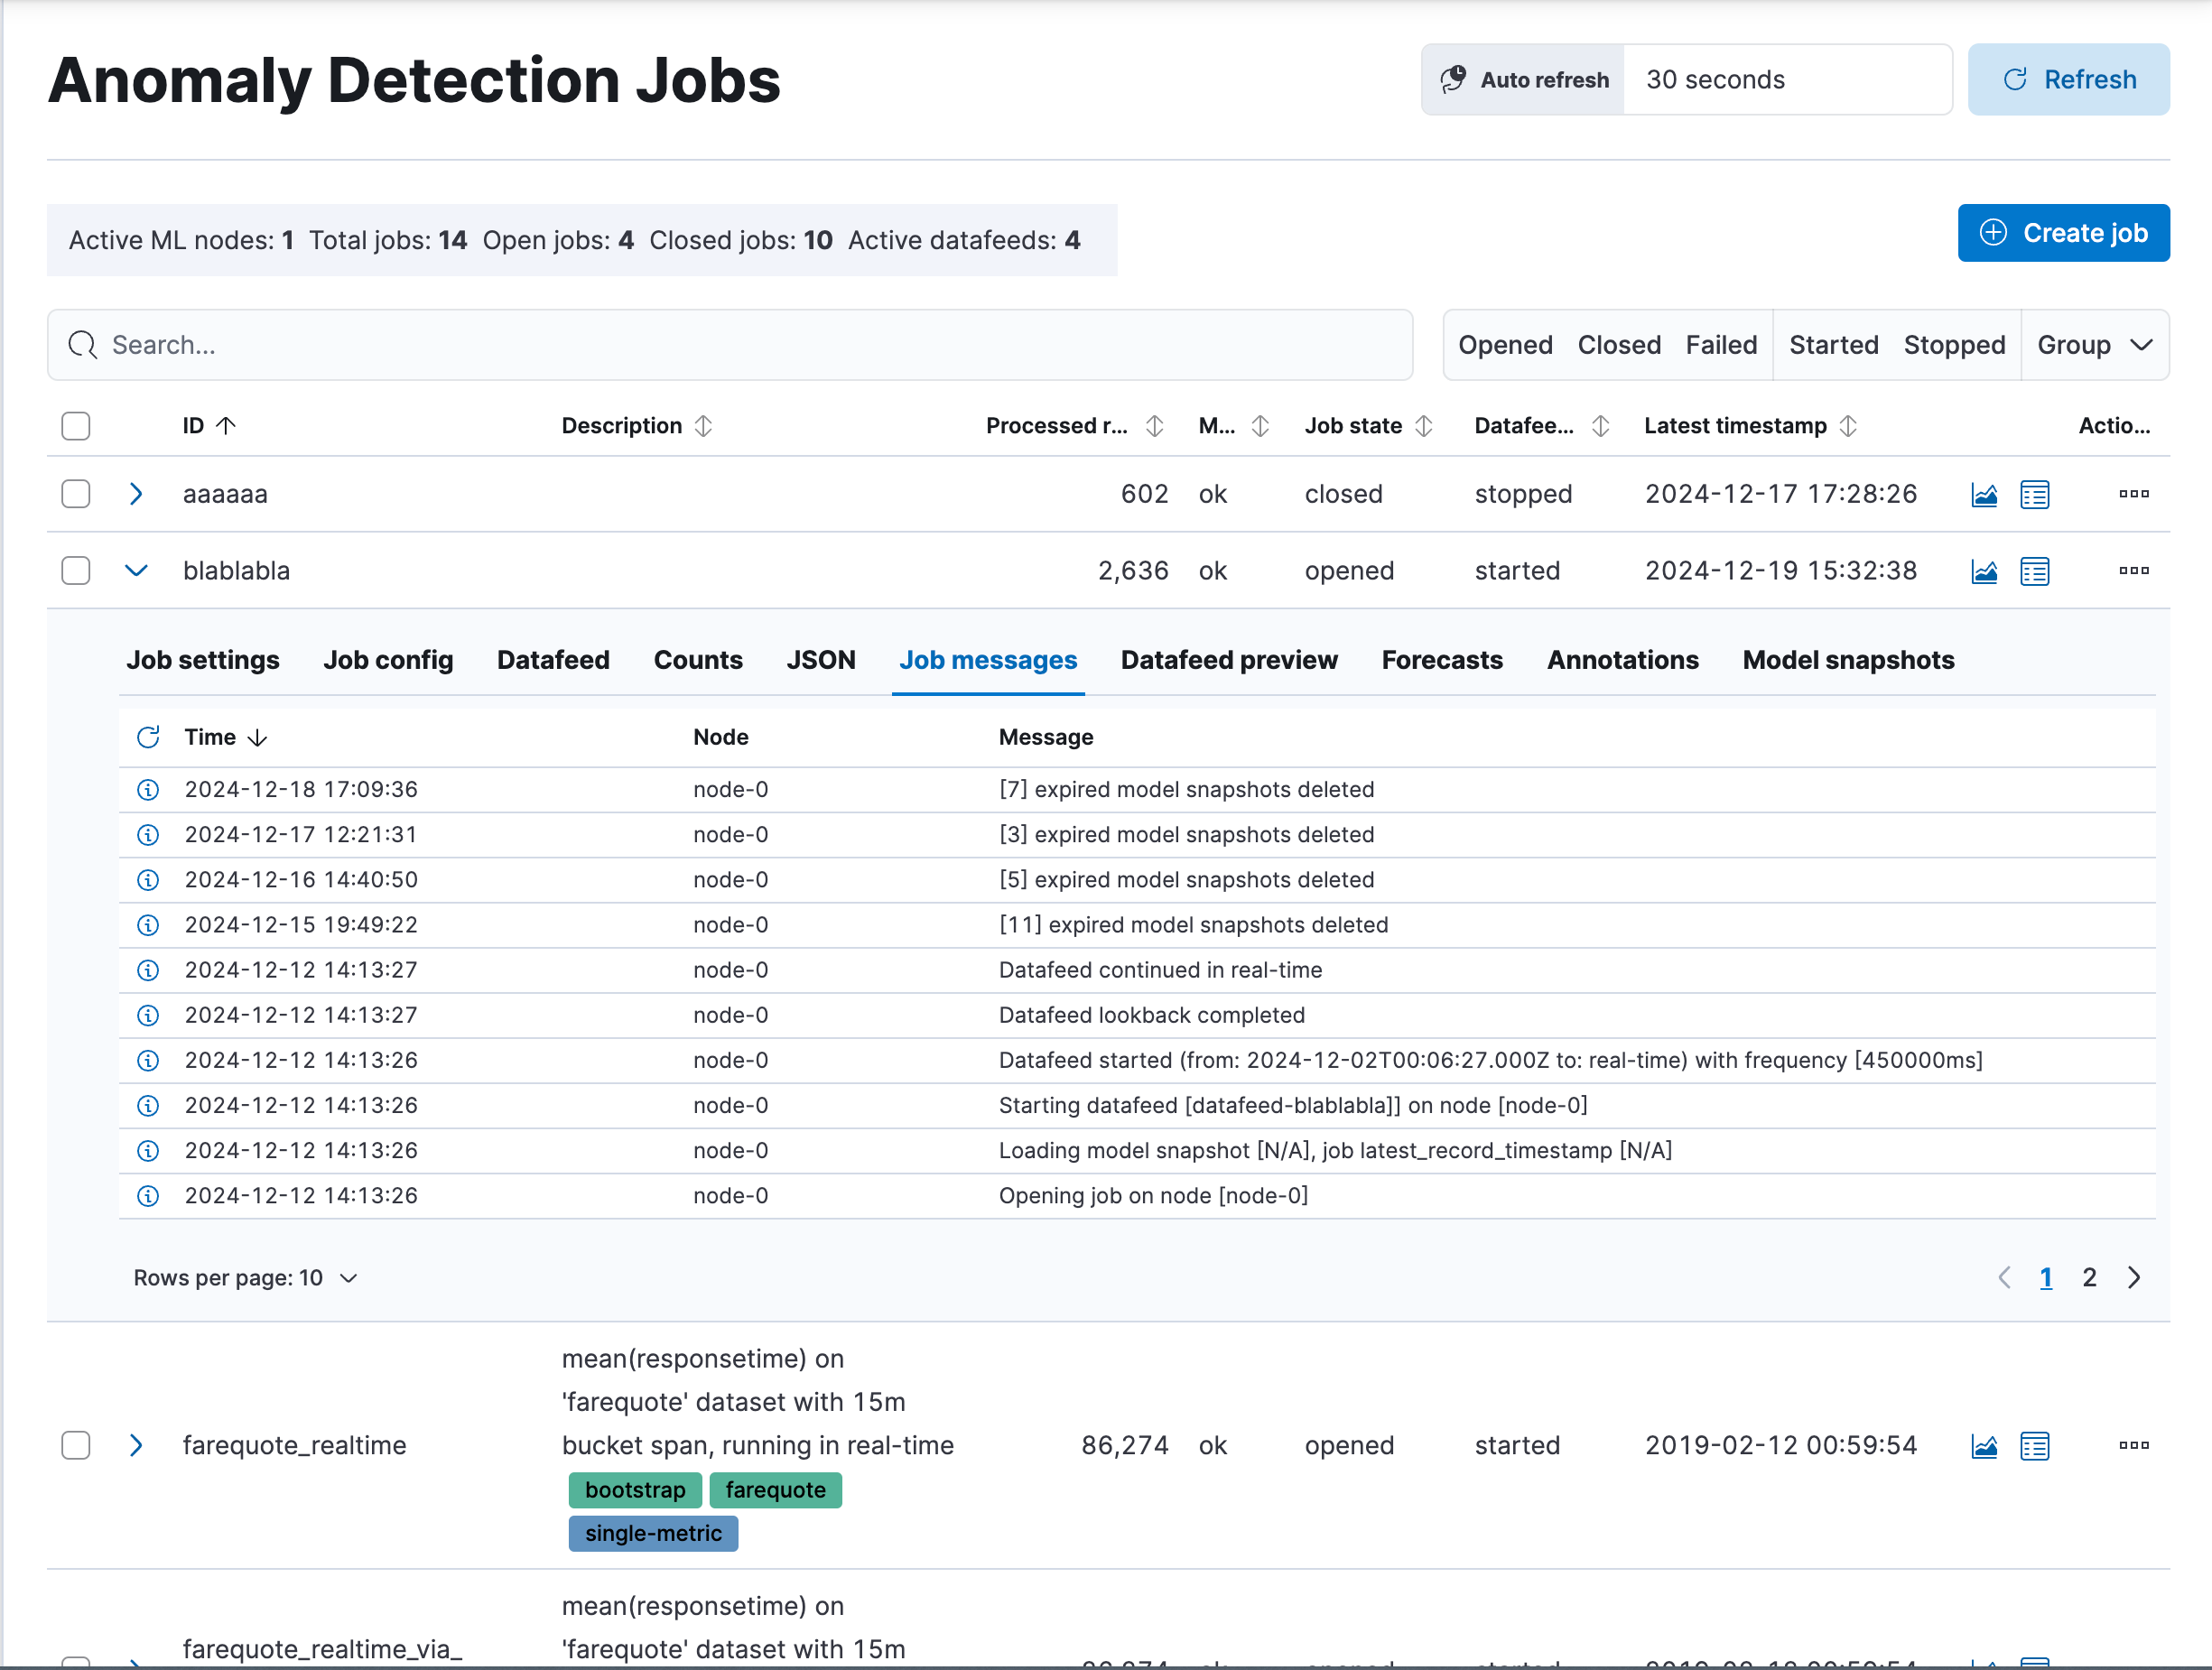
Task: Click the Refresh button
Action: [2068, 79]
